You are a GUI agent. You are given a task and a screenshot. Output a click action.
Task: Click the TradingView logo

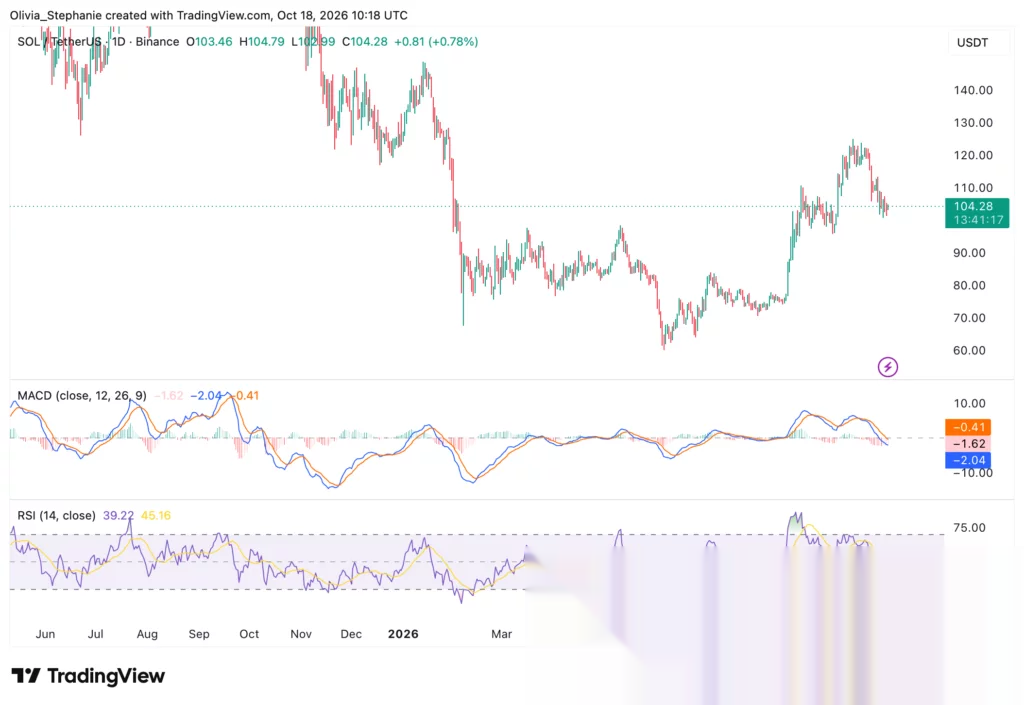88,676
